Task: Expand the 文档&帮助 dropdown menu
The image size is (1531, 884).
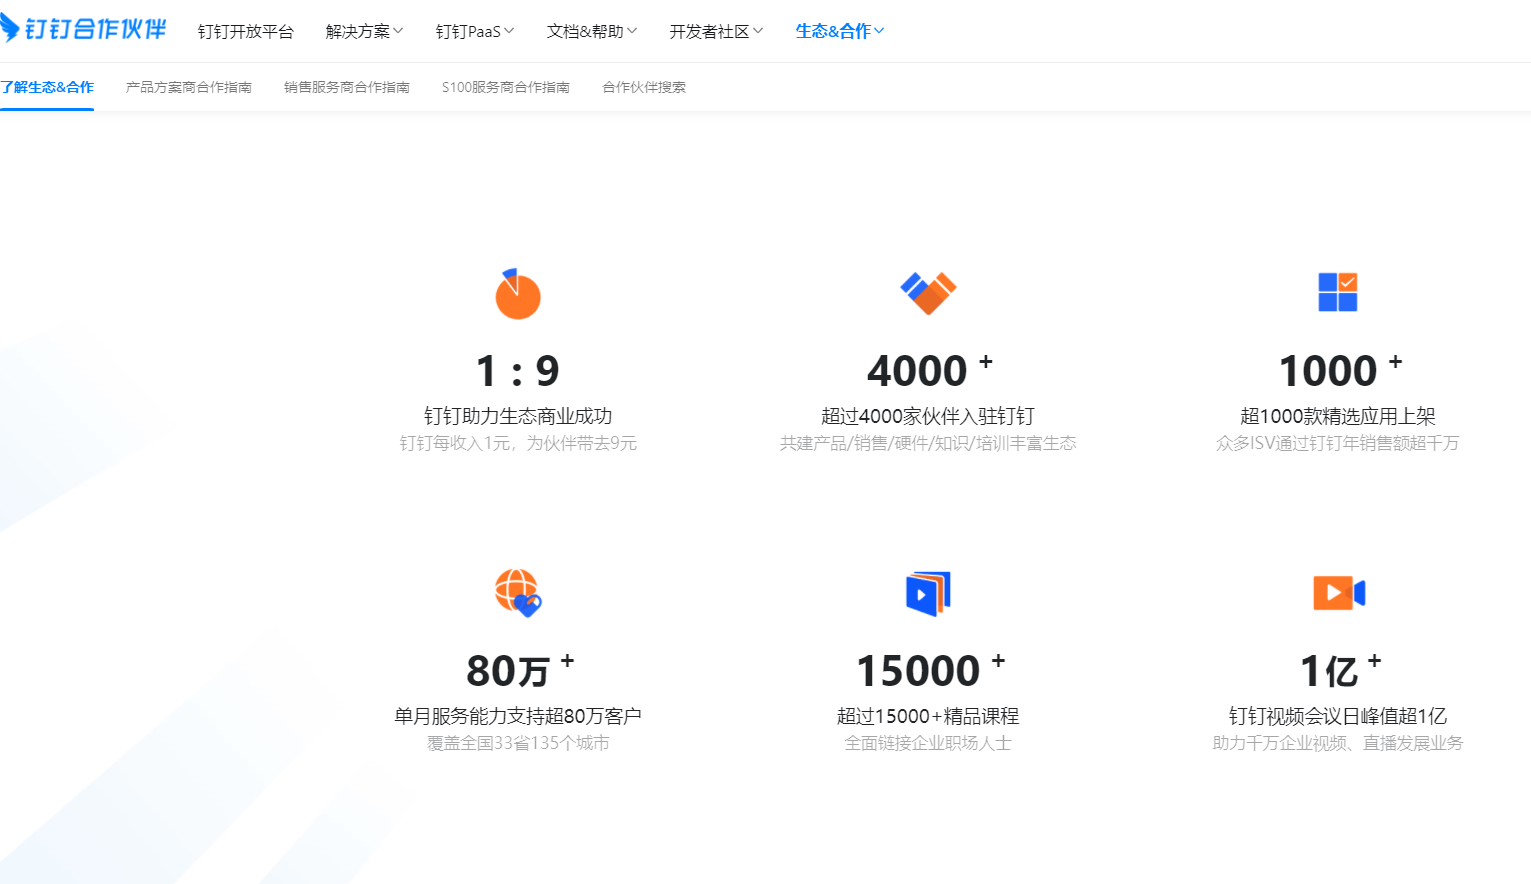Action: click(x=592, y=32)
